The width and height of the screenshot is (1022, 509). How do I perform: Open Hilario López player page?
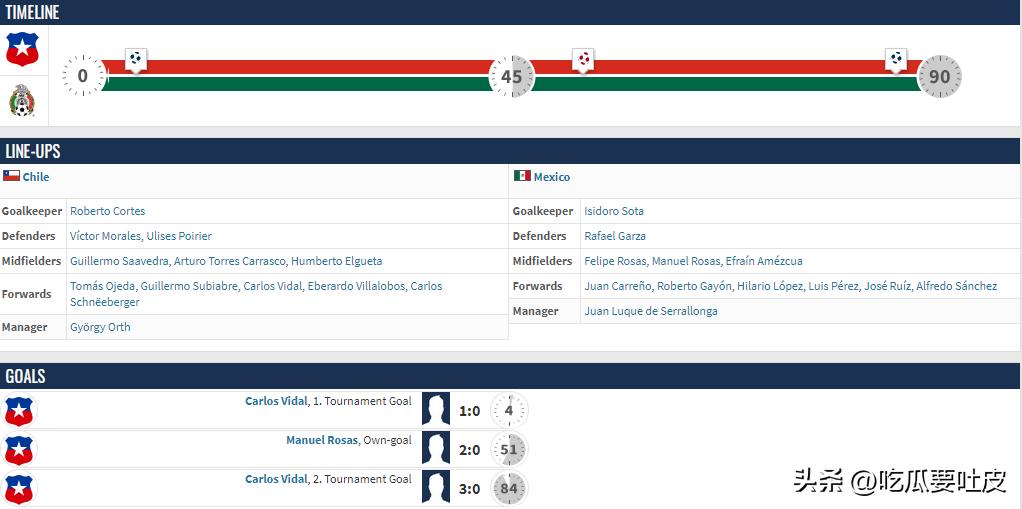tap(770, 285)
